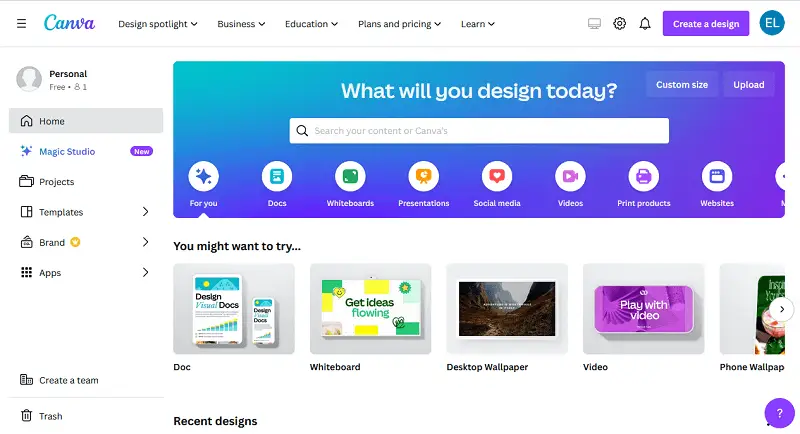Open the Phone Wallpaper thumbnail

pyautogui.click(x=752, y=309)
